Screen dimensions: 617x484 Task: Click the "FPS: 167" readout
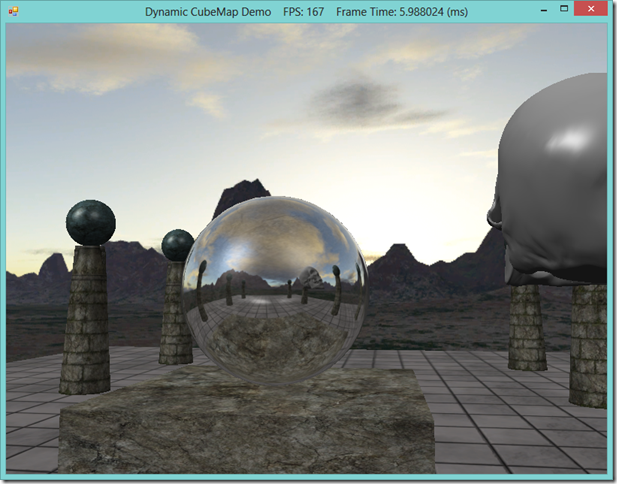coord(303,12)
